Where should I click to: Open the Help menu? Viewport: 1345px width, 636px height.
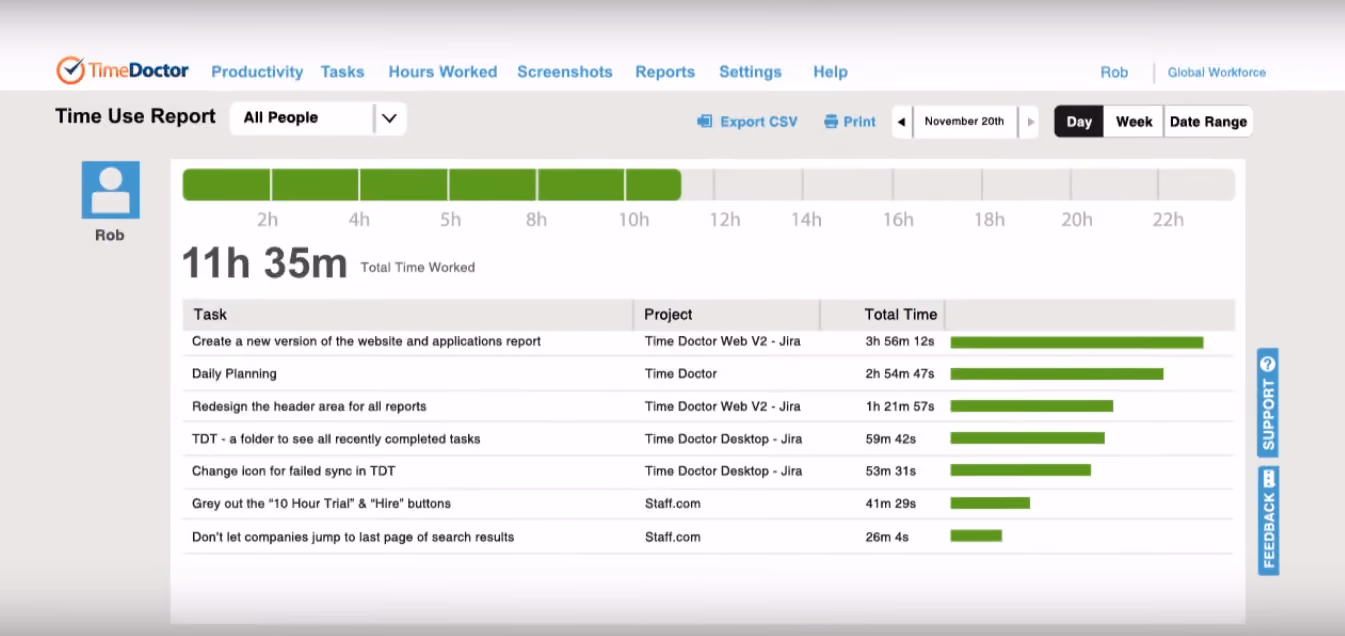pyautogui.click(x=830, y=72)
